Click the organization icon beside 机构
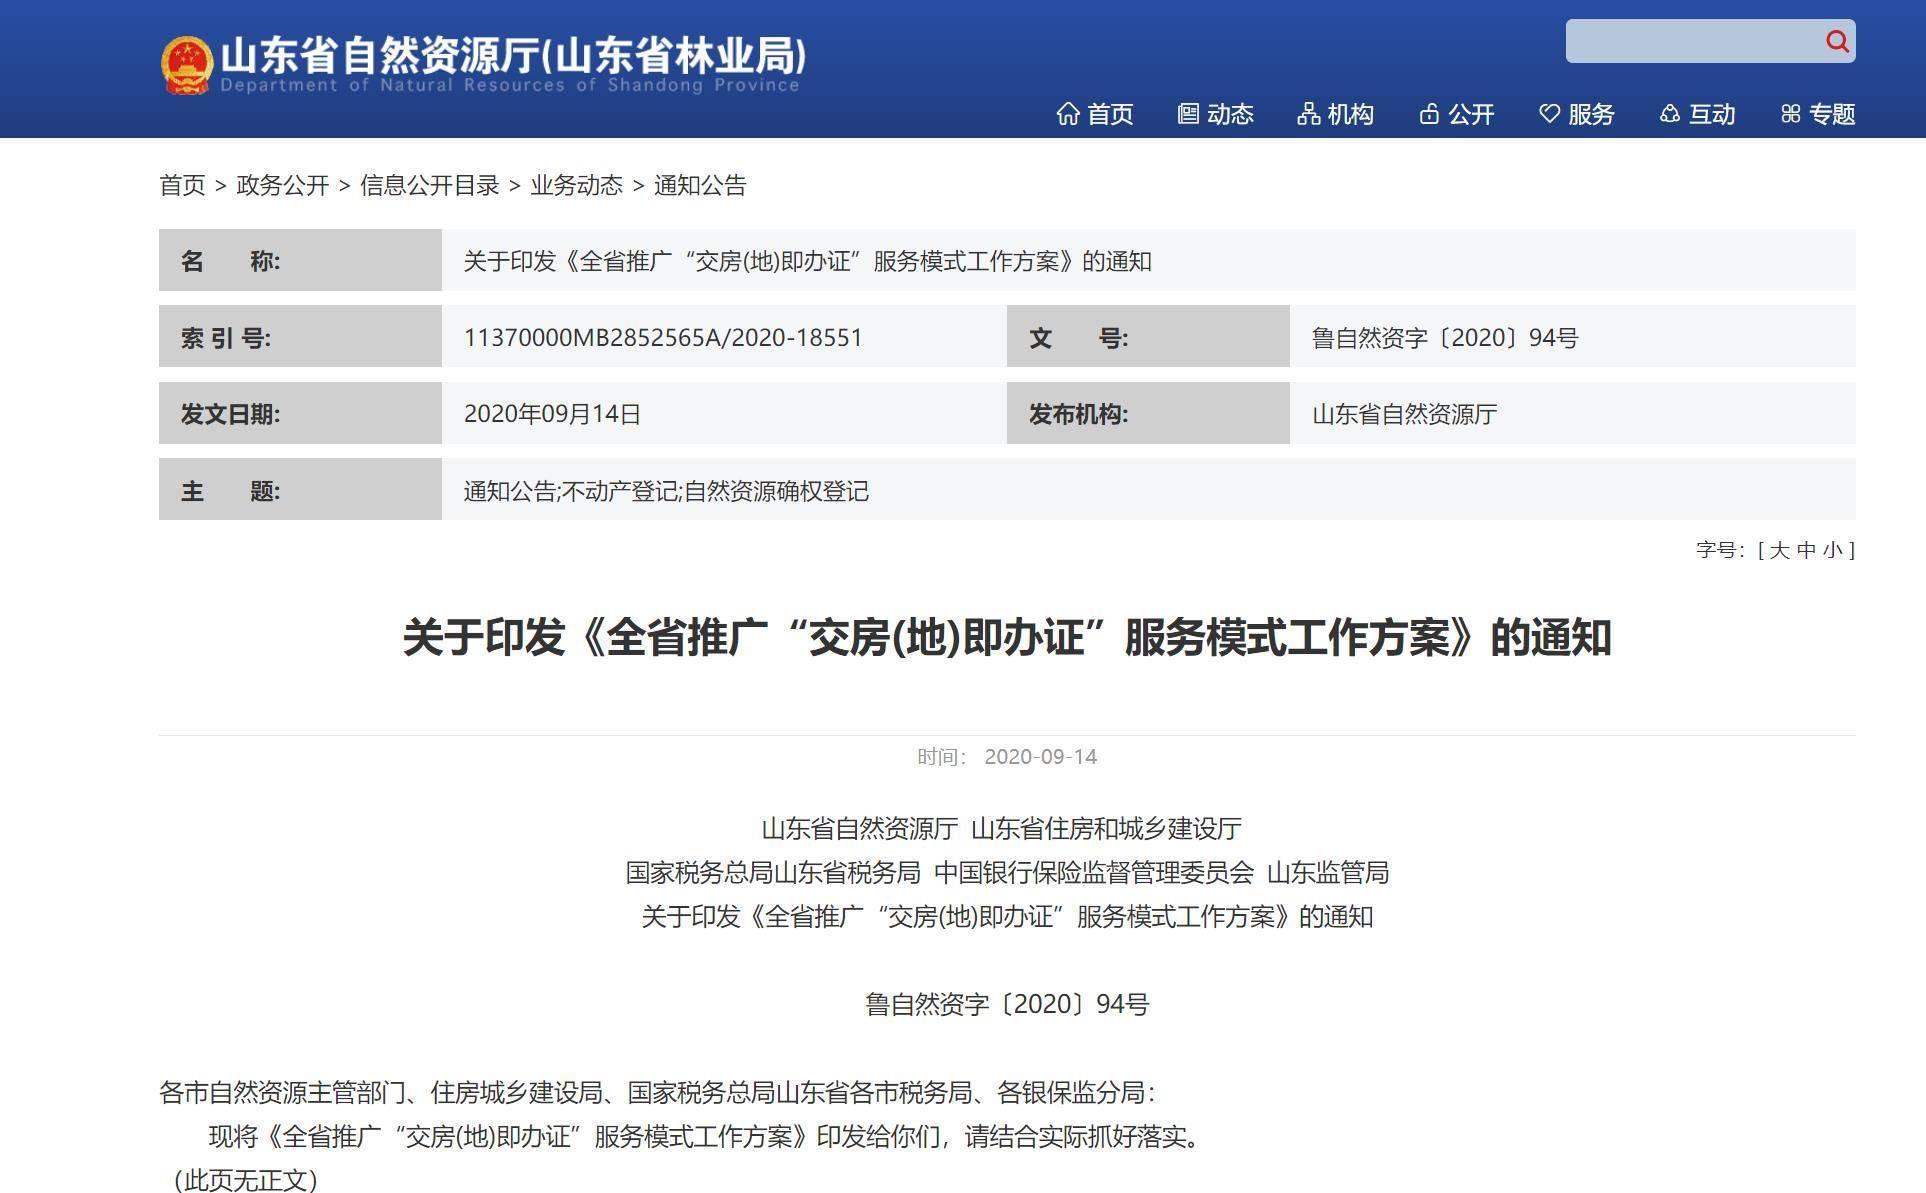 tap(1308, 114)
